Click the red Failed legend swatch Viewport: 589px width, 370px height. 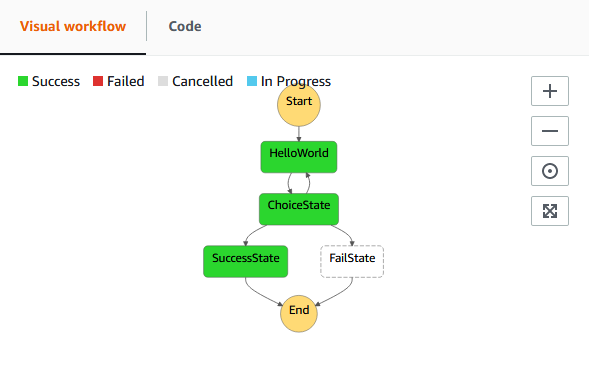tap(98, 81)
